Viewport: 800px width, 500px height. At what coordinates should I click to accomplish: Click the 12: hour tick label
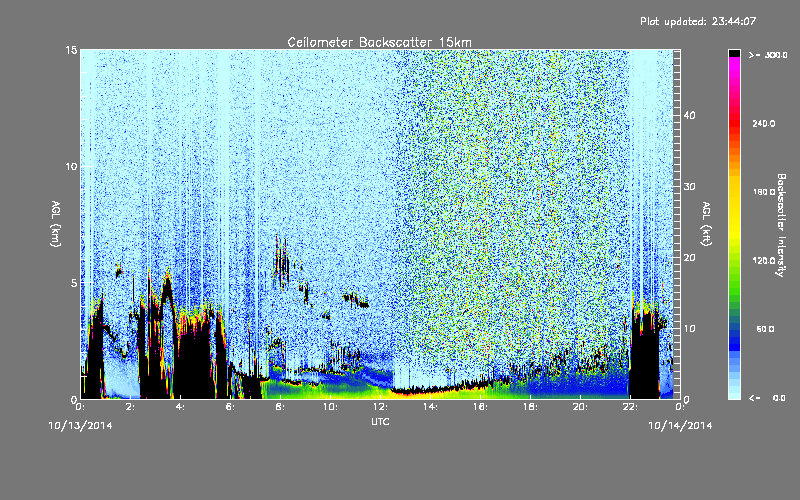pyautogui.click(x=380, y=407)
